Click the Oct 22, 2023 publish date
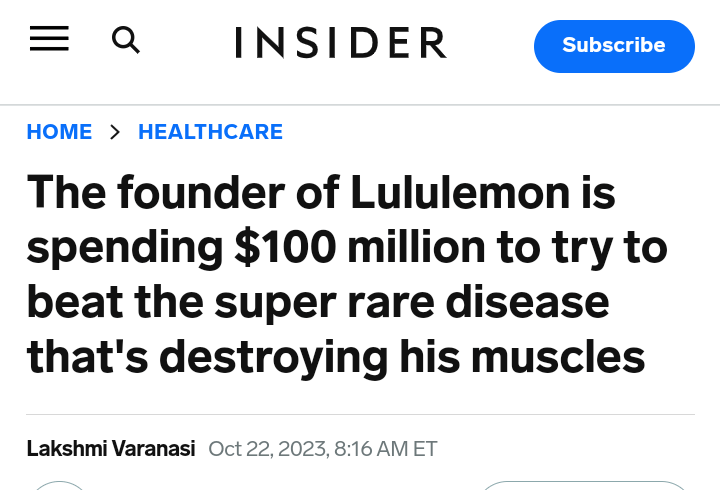Image resolution: width=720 pixels, height=490 pixels. [x=267, y=448]
